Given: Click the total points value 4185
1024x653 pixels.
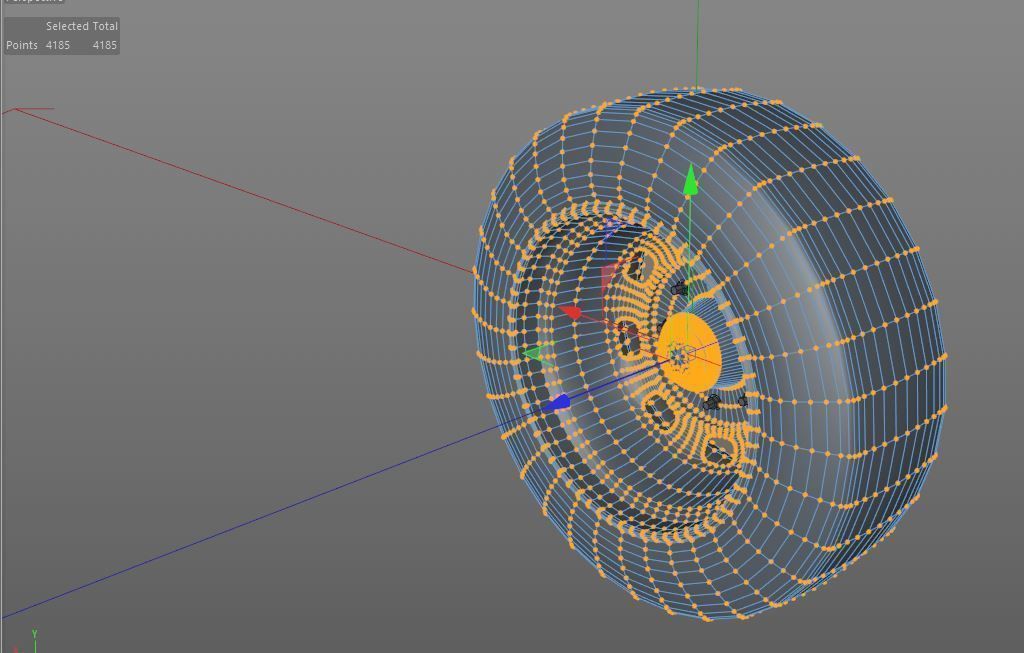Looking at the screenshot, I should click(x=104, y=45).
